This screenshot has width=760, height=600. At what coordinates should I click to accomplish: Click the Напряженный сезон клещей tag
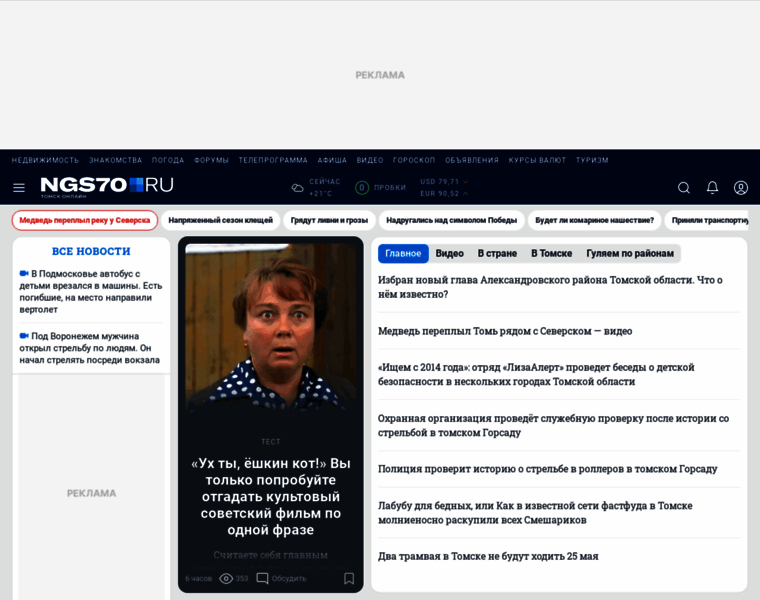[x=221, y=221]
